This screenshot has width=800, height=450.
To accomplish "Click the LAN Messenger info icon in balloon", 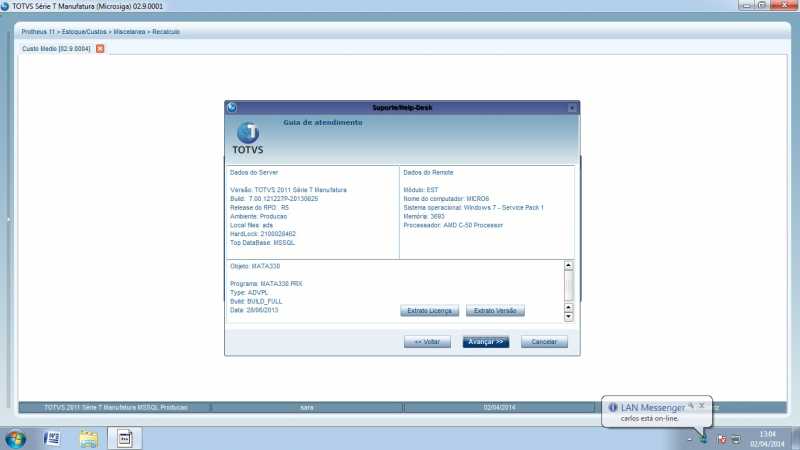I will (613, 407).
